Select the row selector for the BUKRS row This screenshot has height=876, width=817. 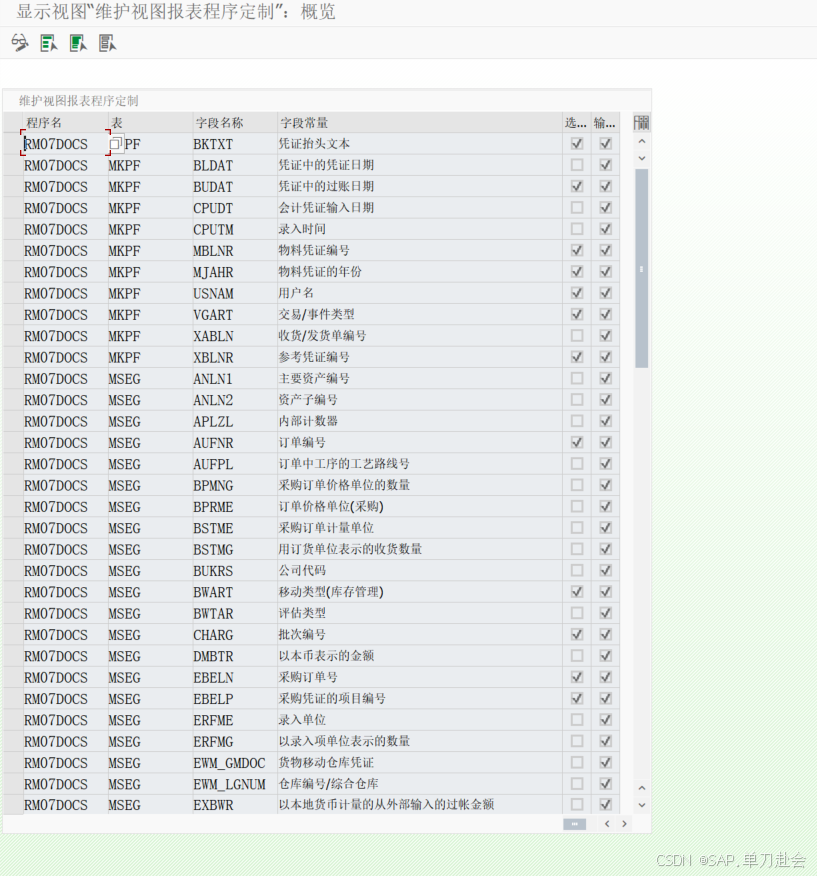13,570
